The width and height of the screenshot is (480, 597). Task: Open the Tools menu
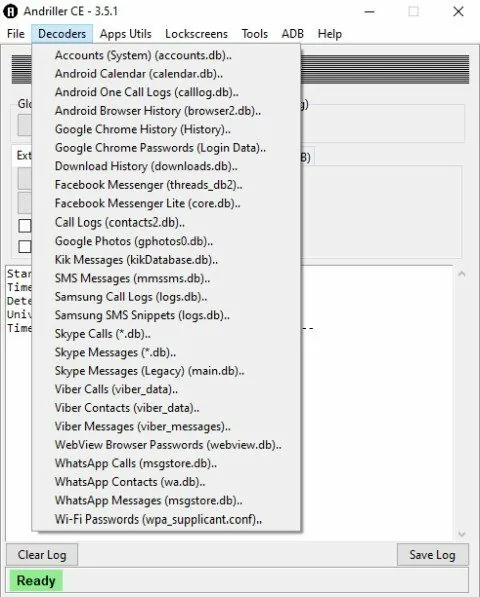pyautogui.click(x=255, y=34)
